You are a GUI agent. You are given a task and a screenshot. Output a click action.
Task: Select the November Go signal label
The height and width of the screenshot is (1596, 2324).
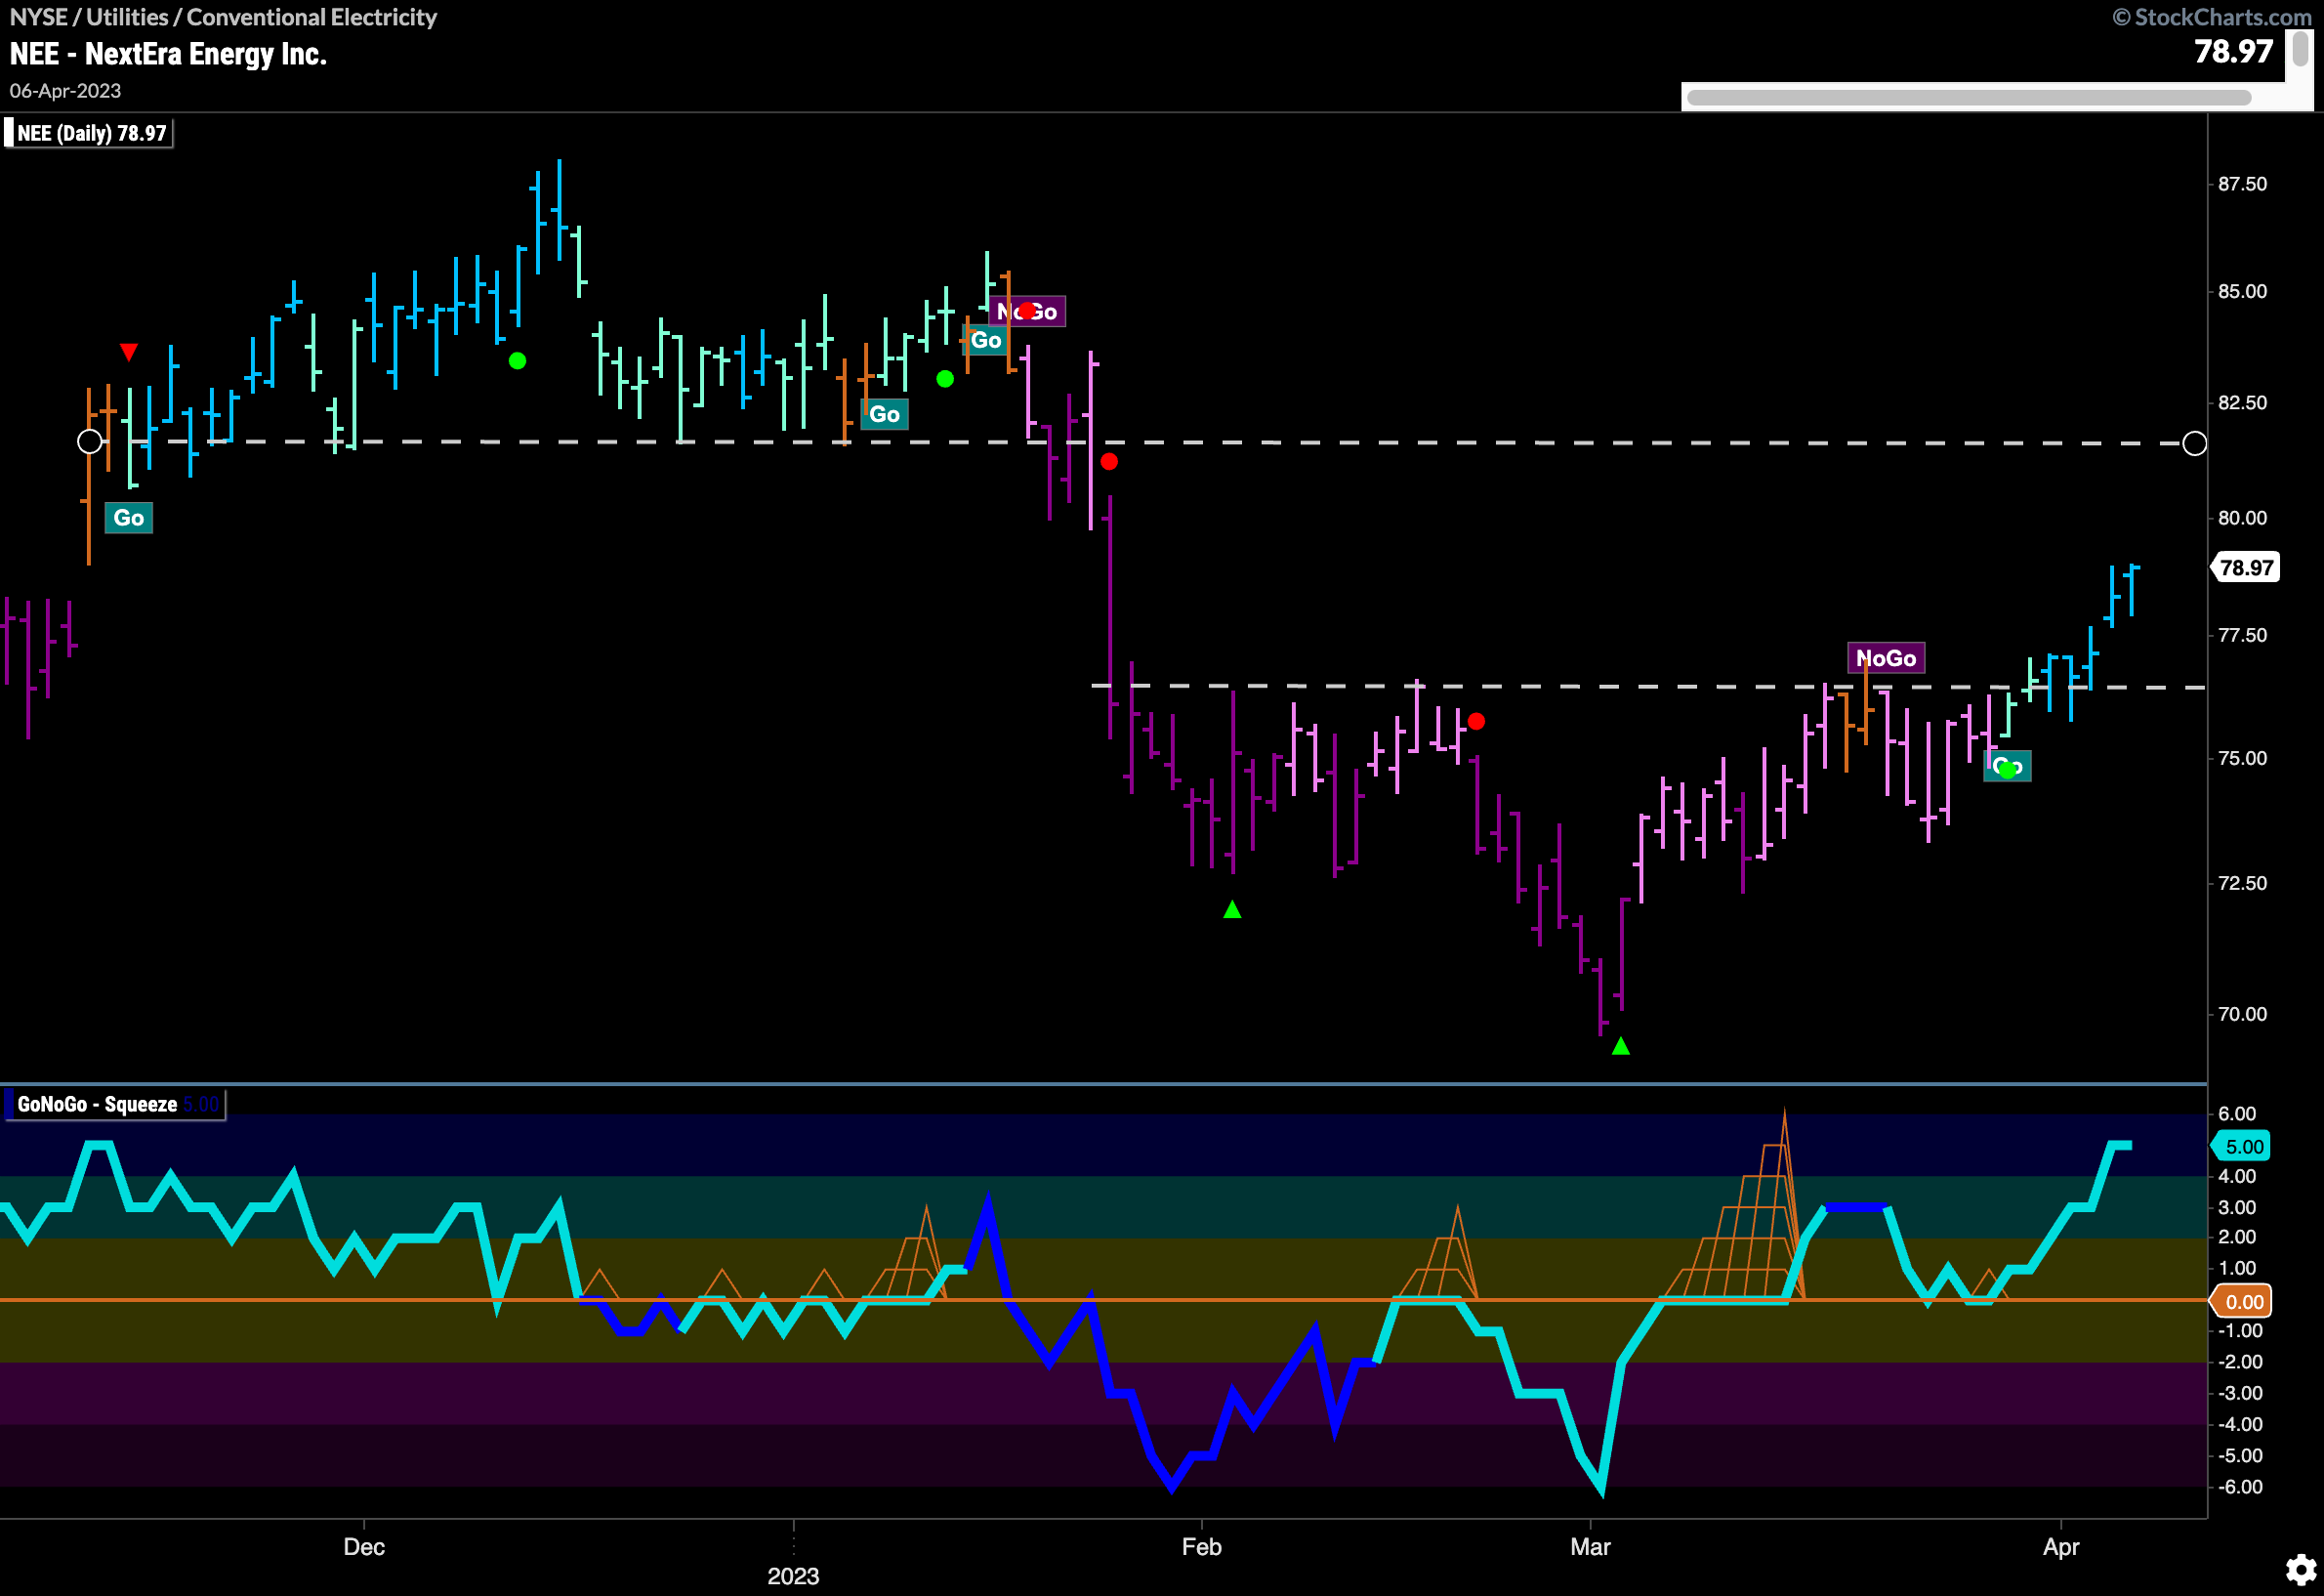point(129,518)
